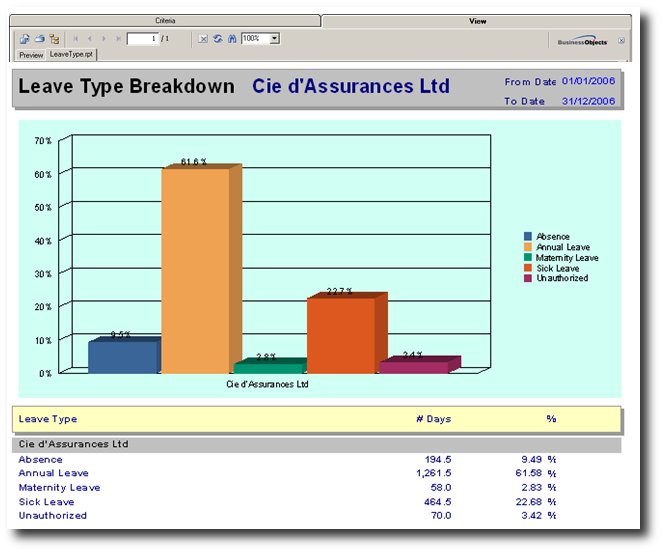Click the stop loading icon
Screen dimensions: 663x552
point(203,39)
